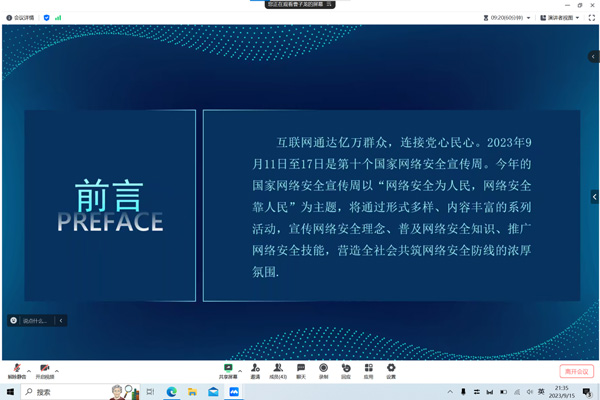Click the Record meeting icon
This screenshot has width=600, height=400.
(323, 369)
